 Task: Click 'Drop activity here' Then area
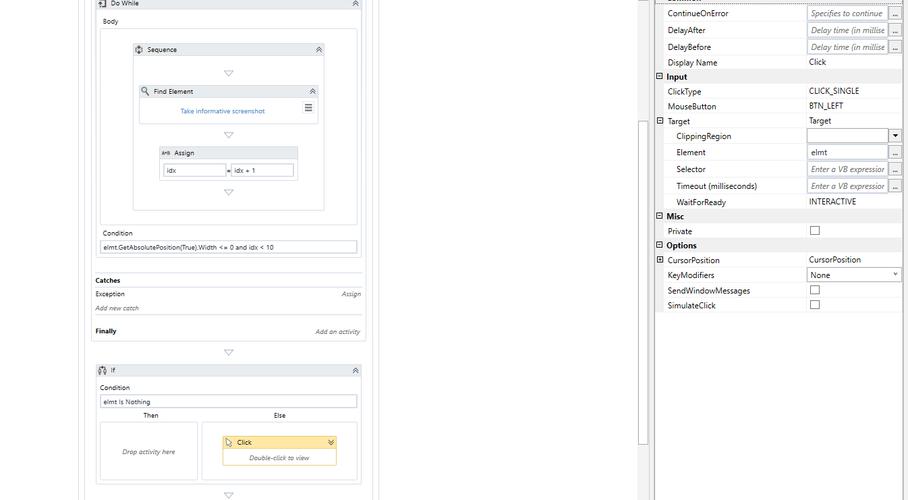[149, 451]
